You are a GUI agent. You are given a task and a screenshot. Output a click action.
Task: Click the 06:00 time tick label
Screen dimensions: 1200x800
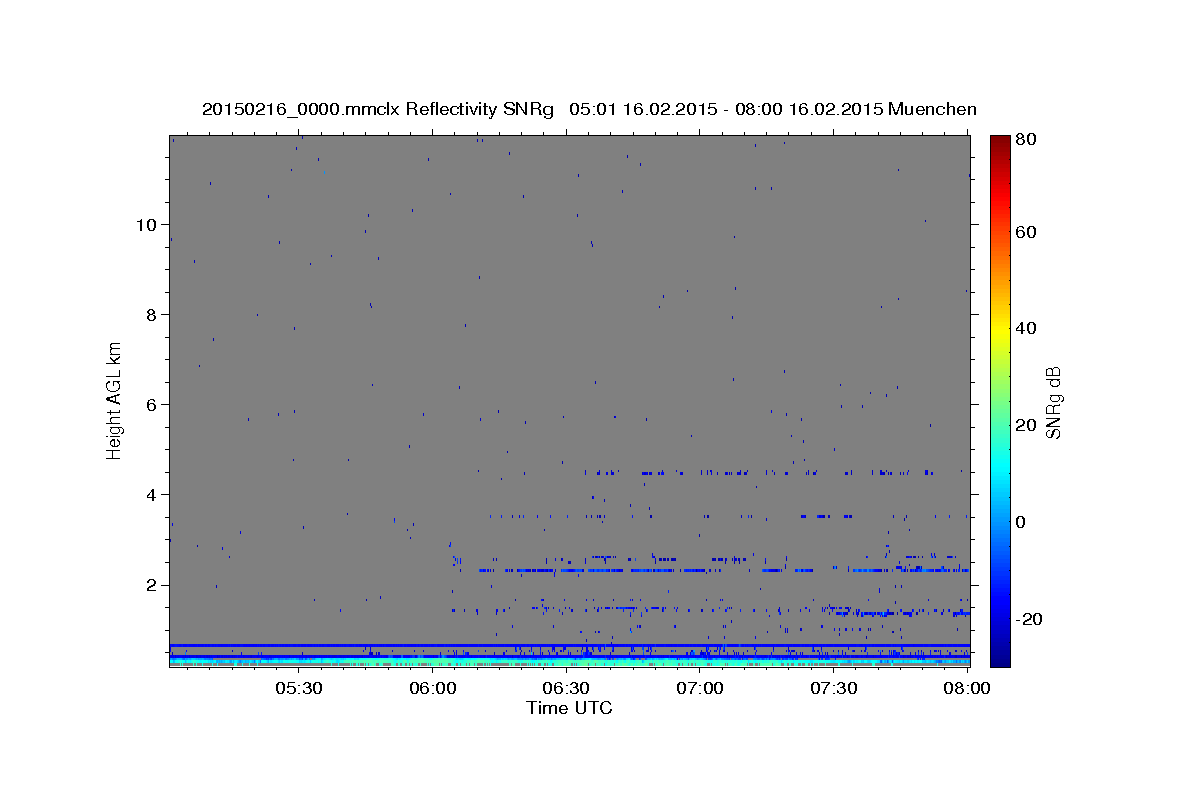(x=433, y=688)
